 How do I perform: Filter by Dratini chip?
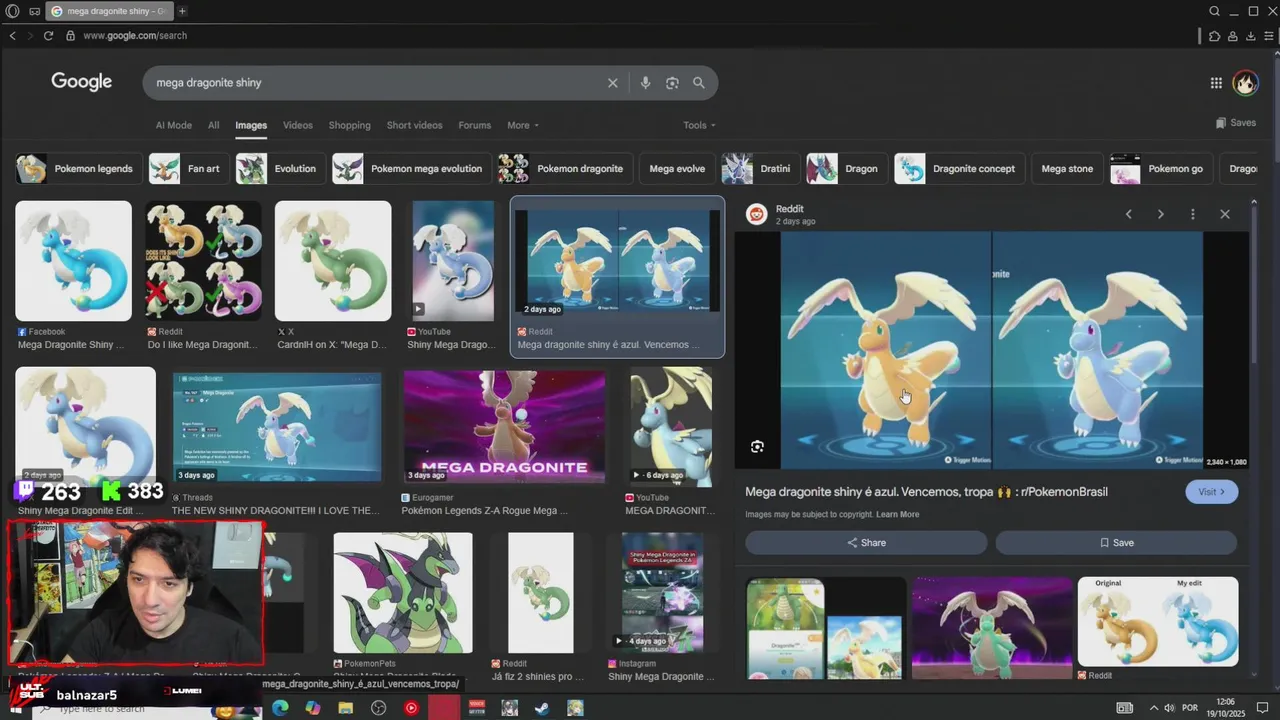[760, 169]
